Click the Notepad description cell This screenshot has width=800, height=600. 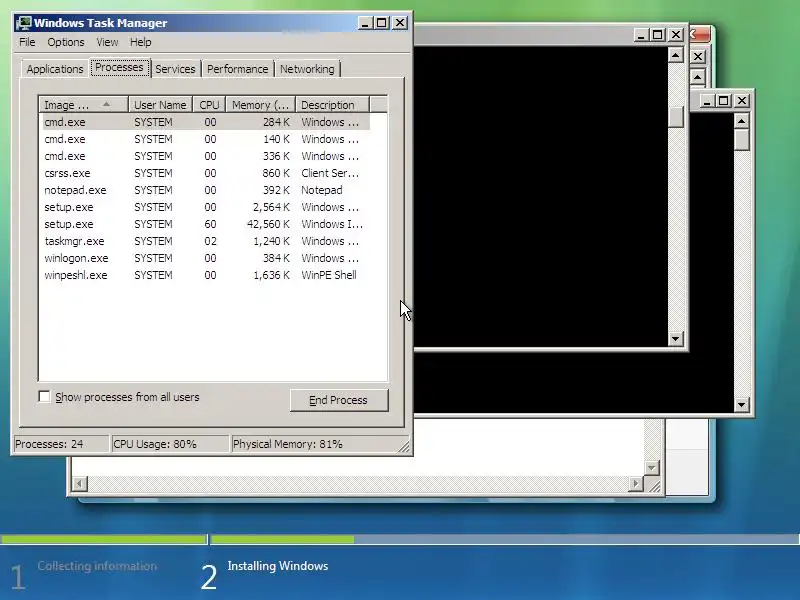321,190
